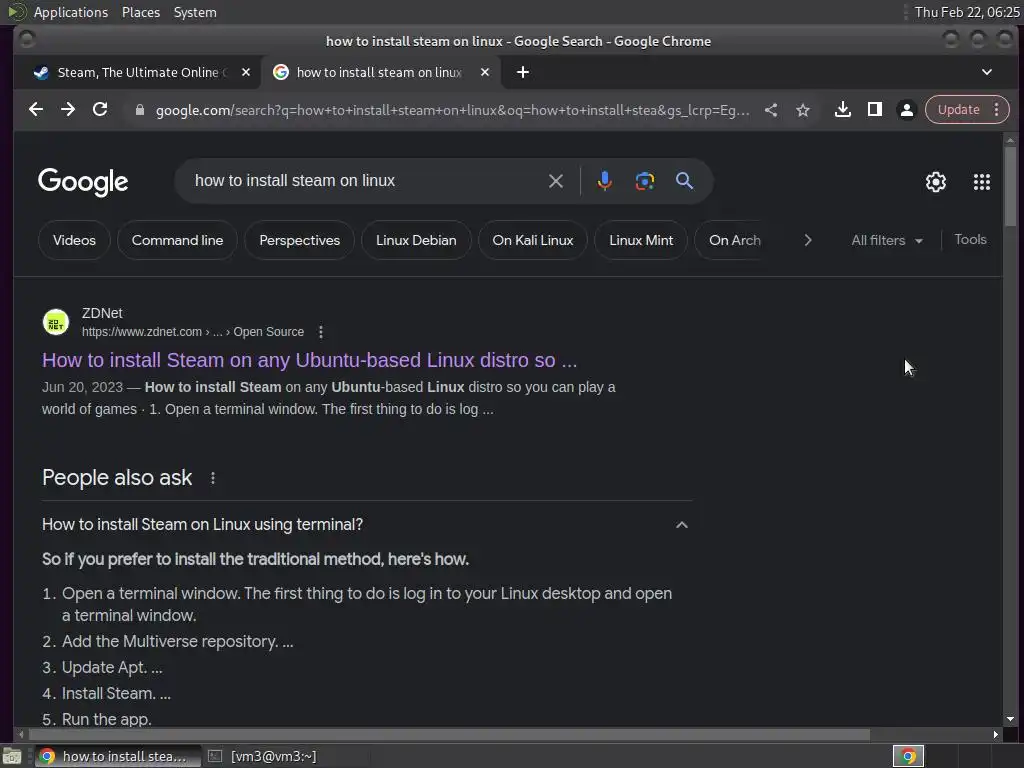Screen dimensions: 1024x768
Task: Open the Chrome profile avatar icon
Action: point(906,110)
